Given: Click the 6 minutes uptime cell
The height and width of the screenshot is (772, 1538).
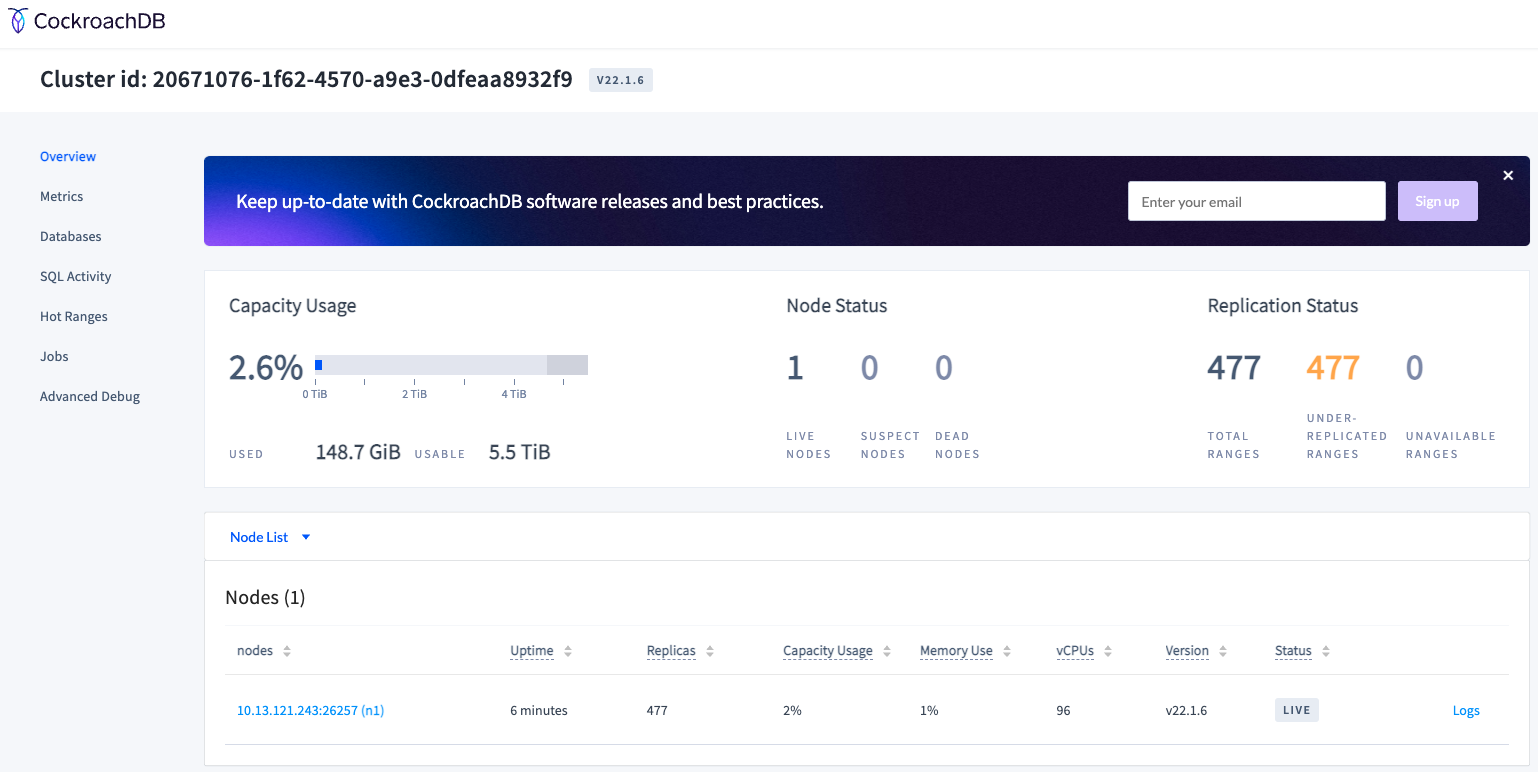Looking at the screenshot, I should pos(539,710).
